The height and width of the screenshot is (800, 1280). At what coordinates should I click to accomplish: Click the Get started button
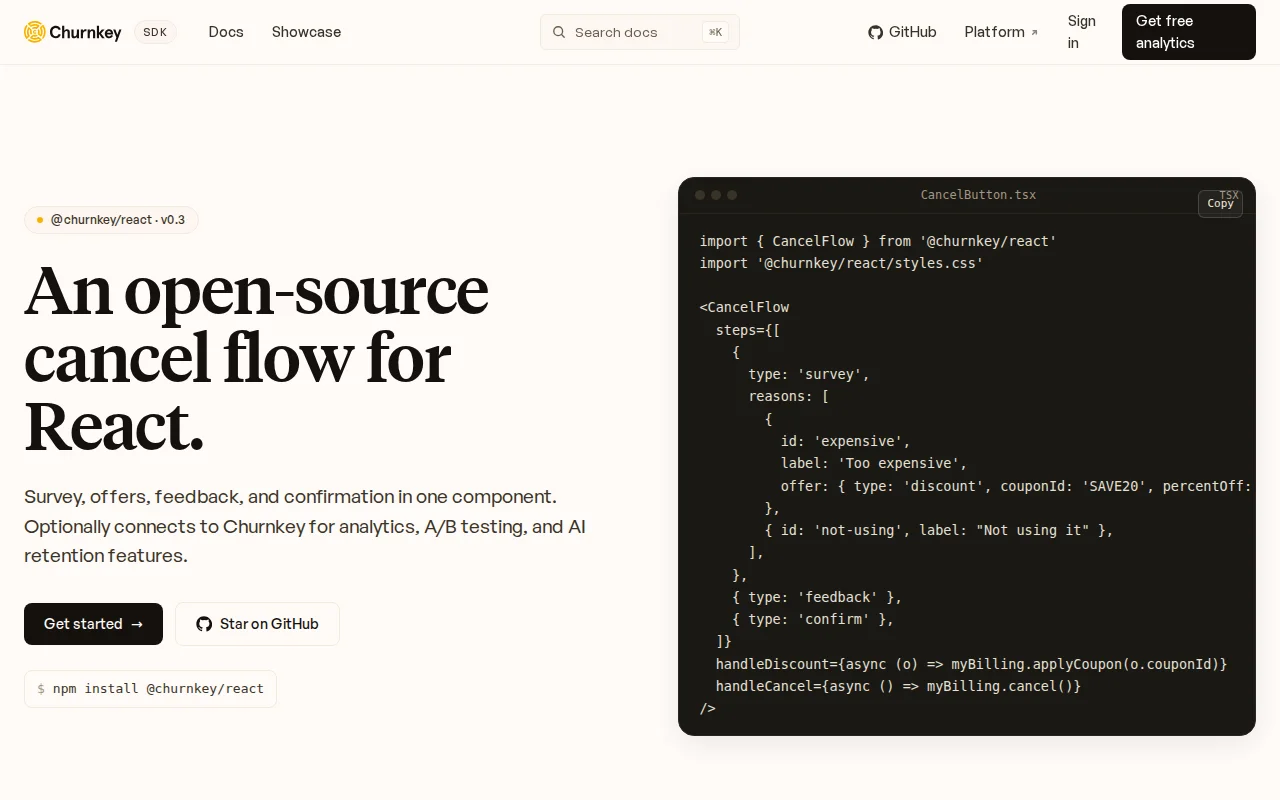93,624
